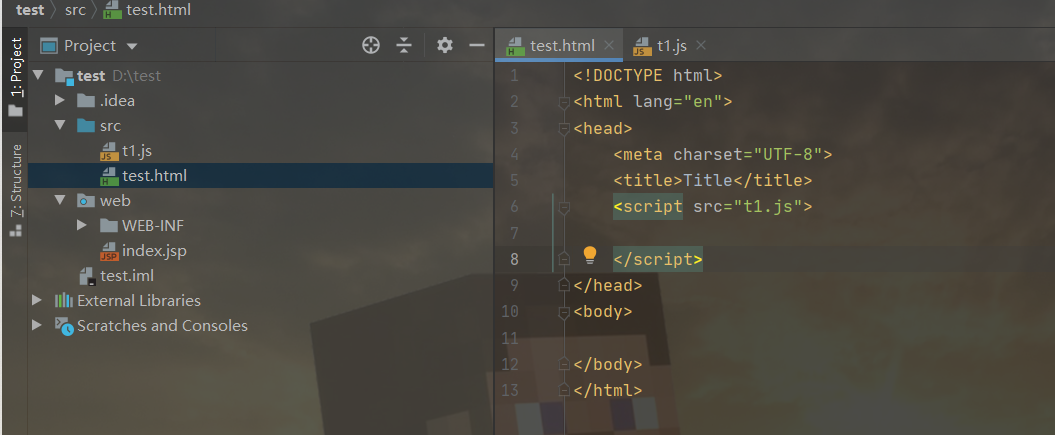Viewport: 1055px width, 435px height.
Task: Select the .idea folder row
Action: pyautogui.click(x=260, y=100)
